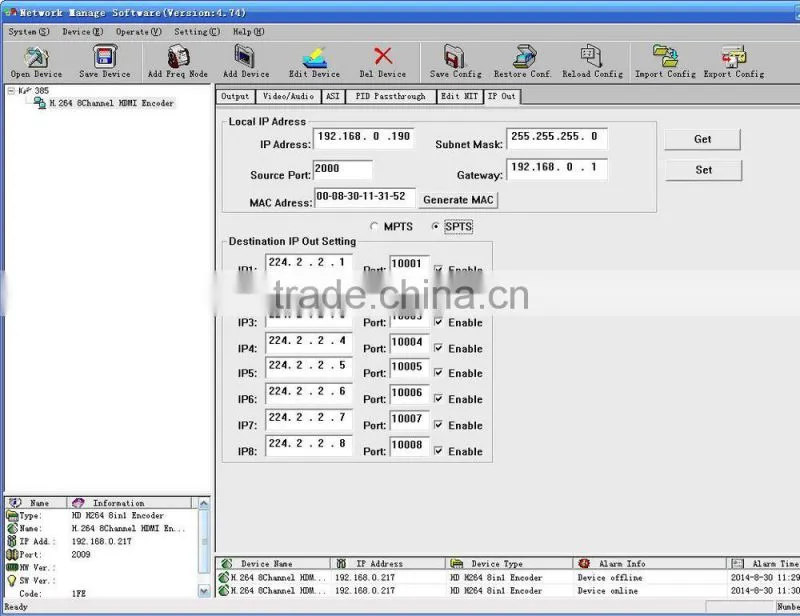Click IP1 destination address field
The image size is (800, 616).
click(309, 263)
